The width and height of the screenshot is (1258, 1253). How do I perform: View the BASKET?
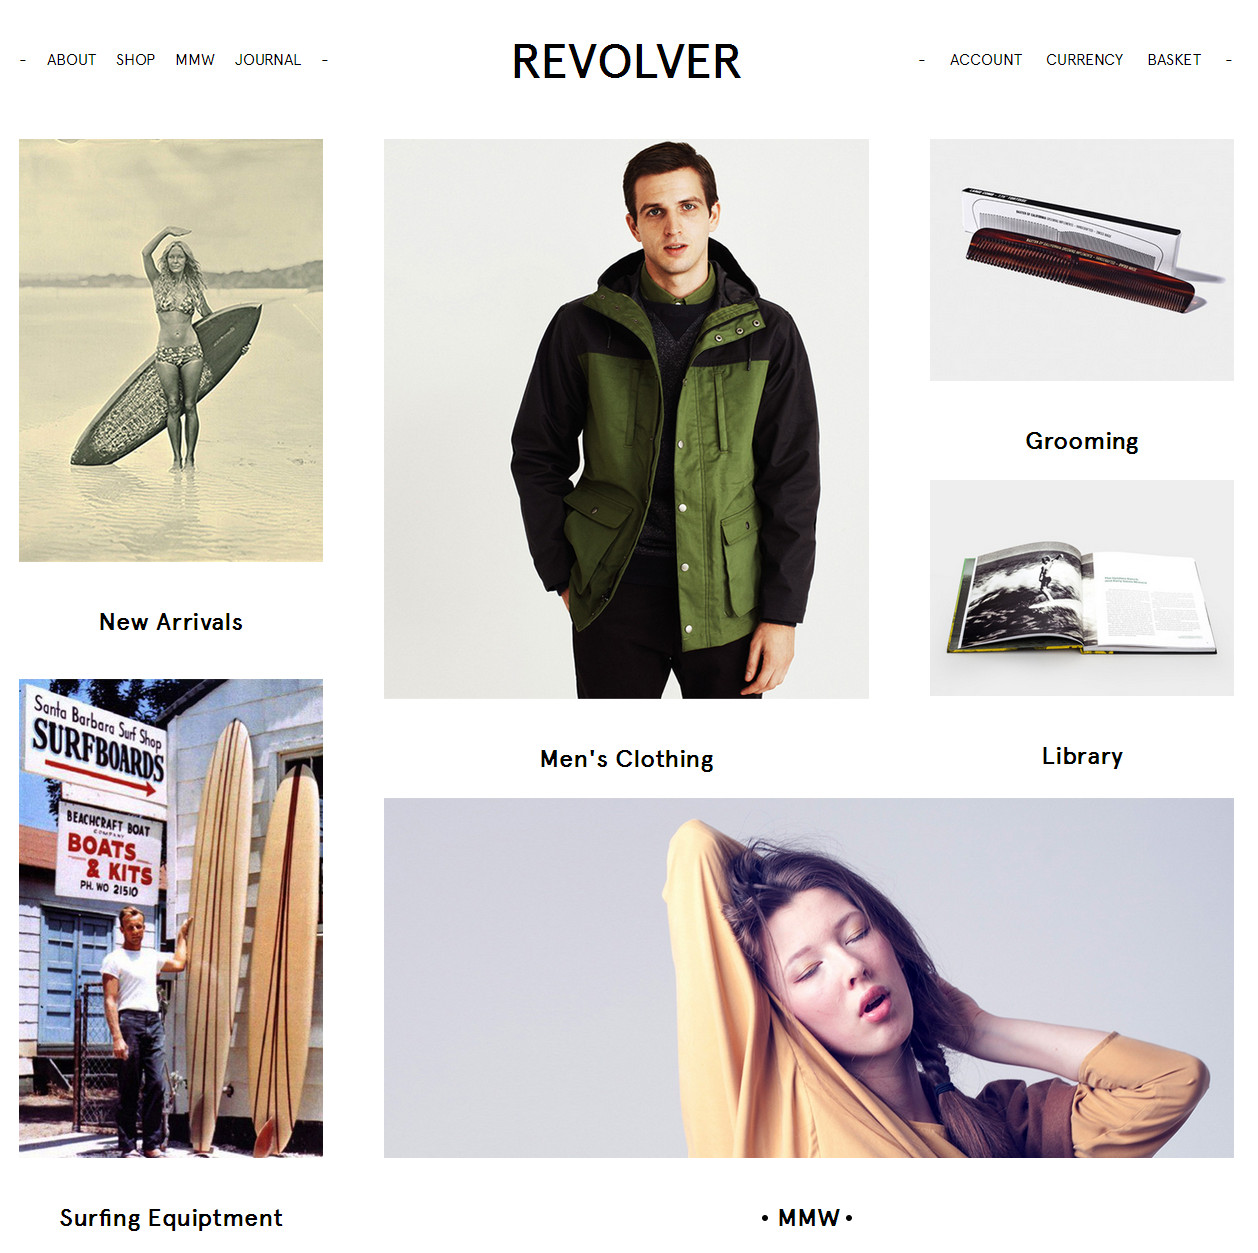(1174, 60)
